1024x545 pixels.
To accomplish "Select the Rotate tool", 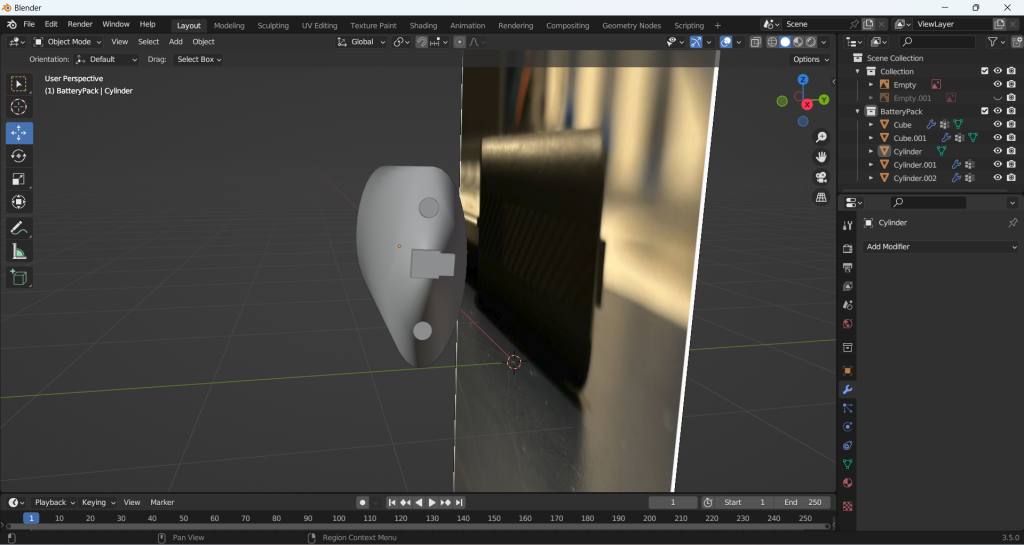I will click(x=19, y=156).
